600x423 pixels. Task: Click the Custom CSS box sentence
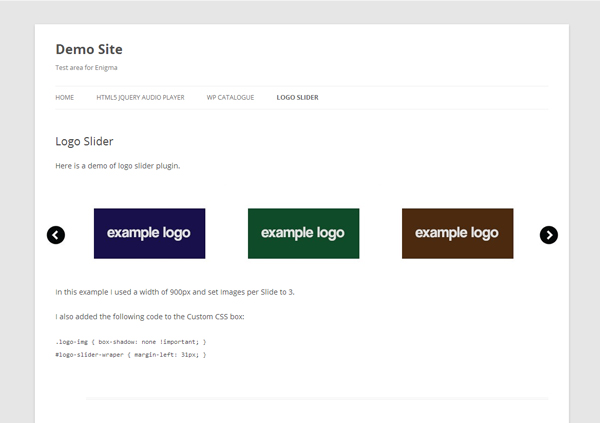(150, 316)
